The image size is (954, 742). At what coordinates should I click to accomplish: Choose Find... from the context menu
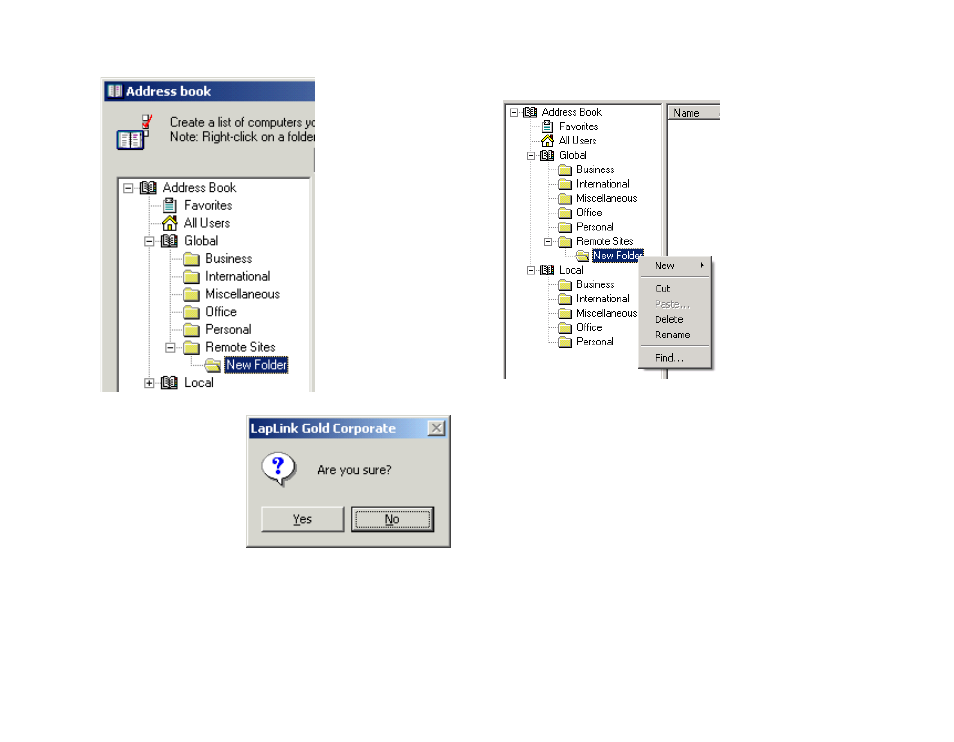675,358
